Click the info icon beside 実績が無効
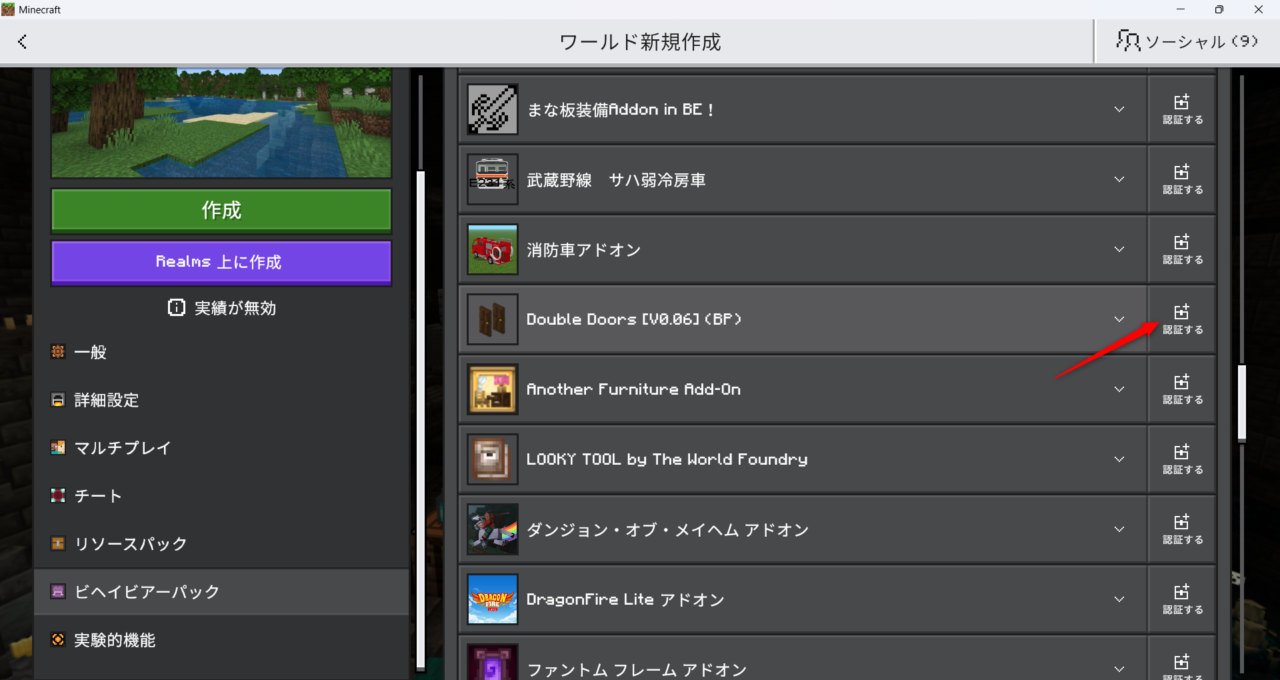The image size is (1280, 680). pyautogui.click(x=177, y=308)
